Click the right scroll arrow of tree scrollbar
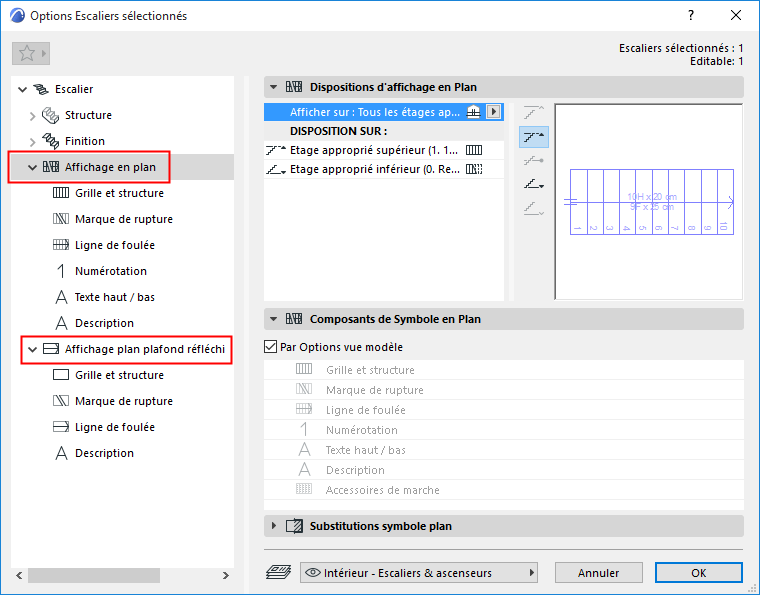The width and height of the screenshot is (760, 595). point(225,575)
